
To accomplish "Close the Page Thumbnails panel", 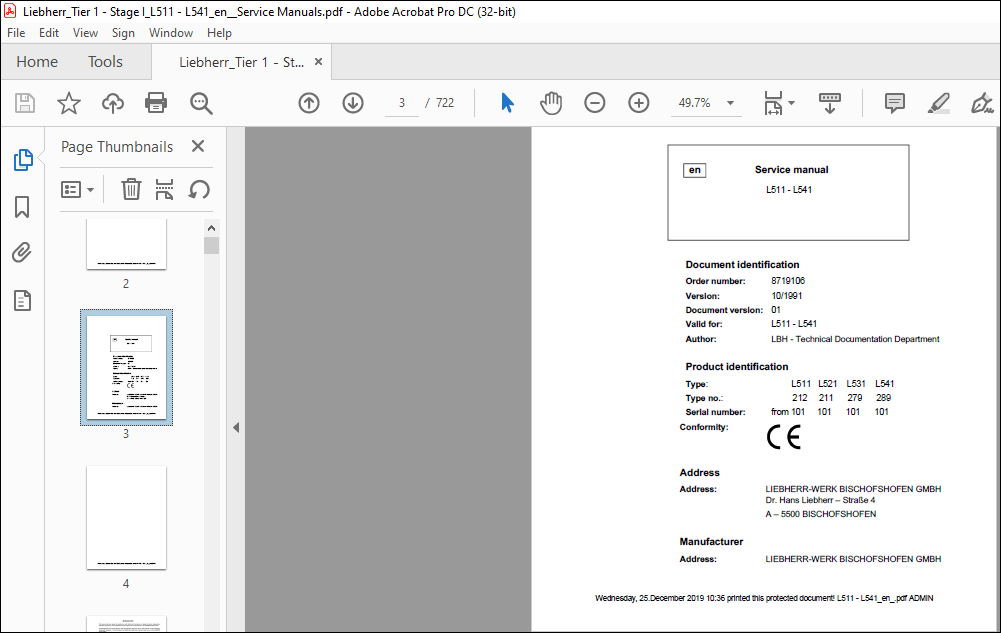I will coord(198,146).
